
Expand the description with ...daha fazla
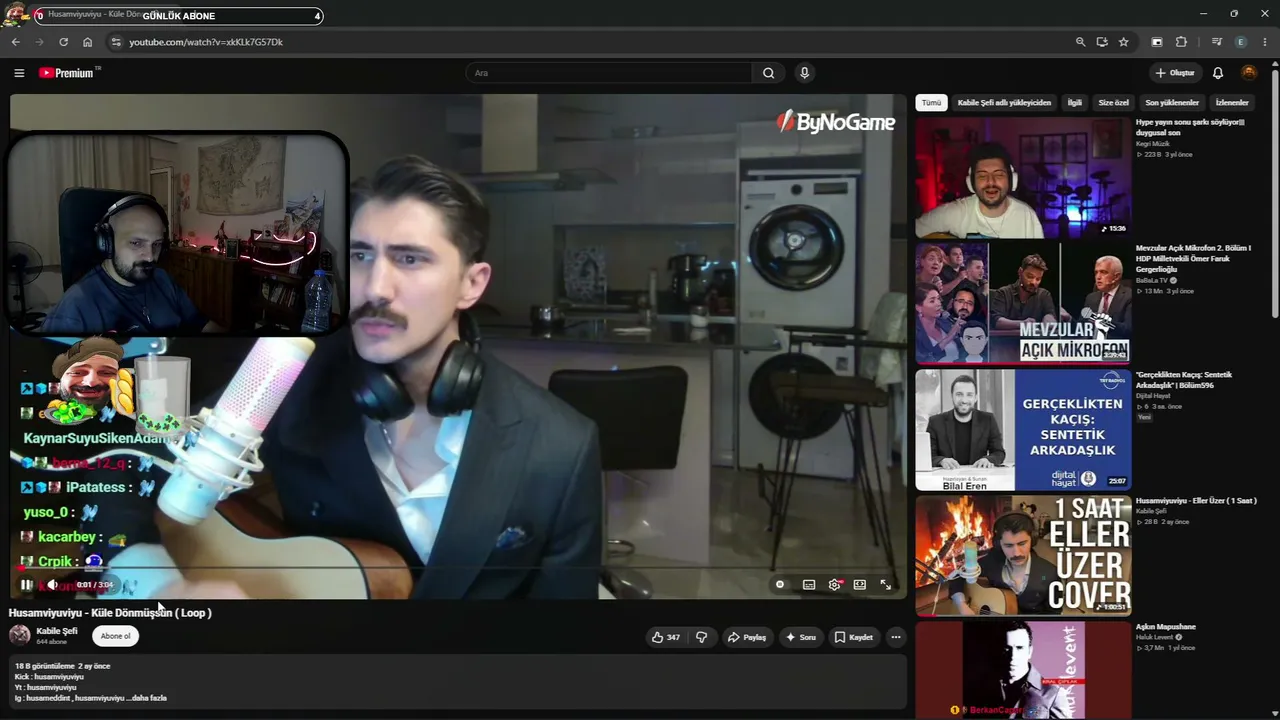(x=148, y=698)
